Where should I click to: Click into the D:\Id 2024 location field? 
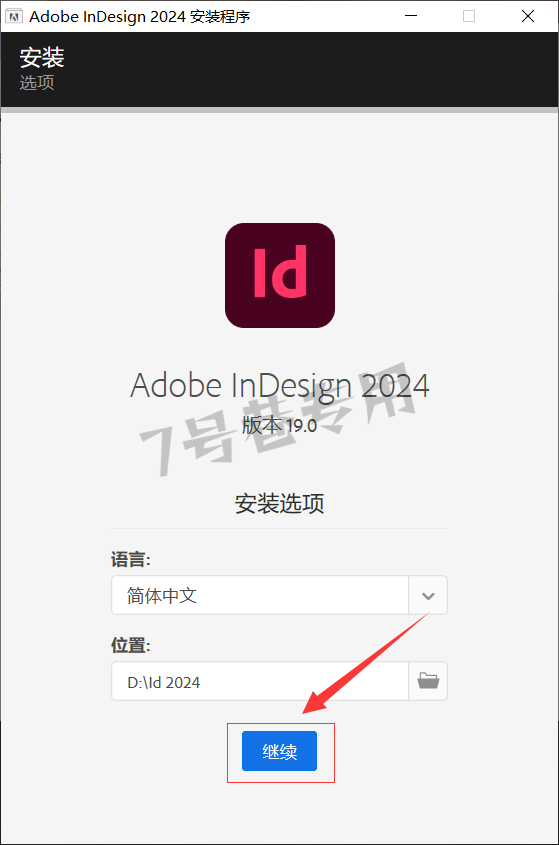point(260,681)
